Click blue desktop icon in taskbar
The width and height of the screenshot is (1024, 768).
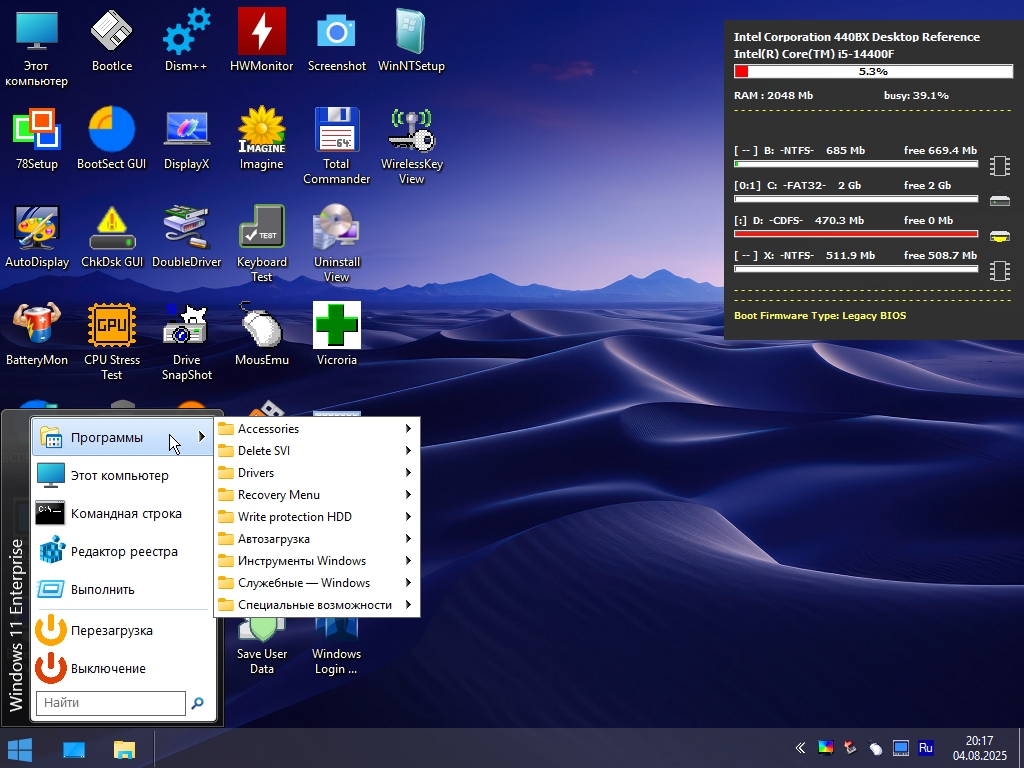pyautogui.click(x=74, y=750)
